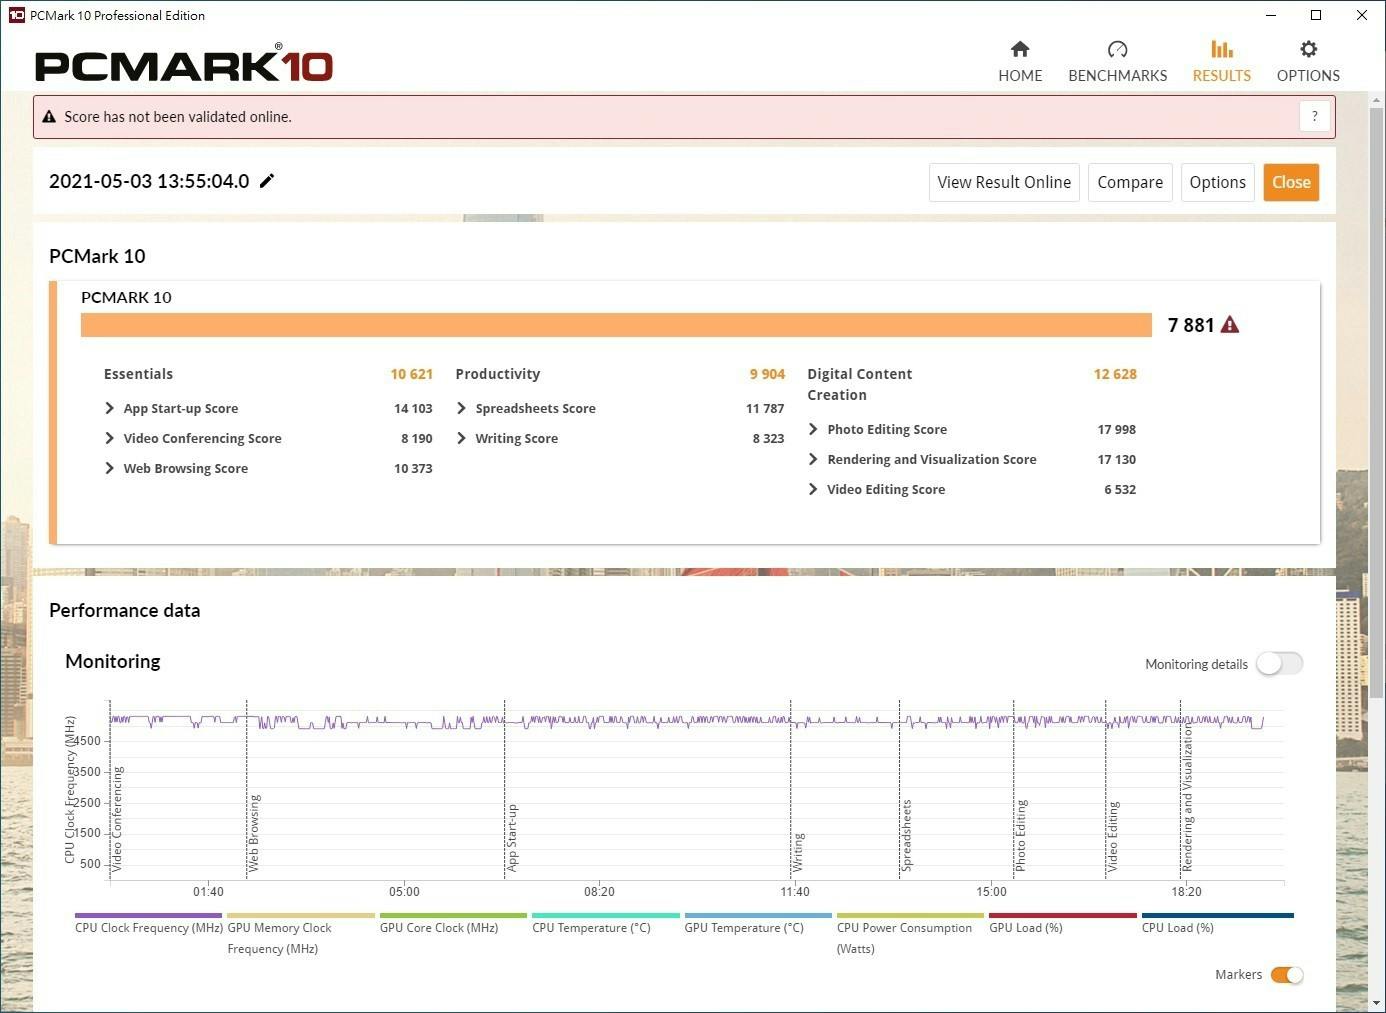The width and height of the screenshot is (1386, 1013).
Task: Click the scrollbar down arrow
Action: (x=1377, y=1003)
